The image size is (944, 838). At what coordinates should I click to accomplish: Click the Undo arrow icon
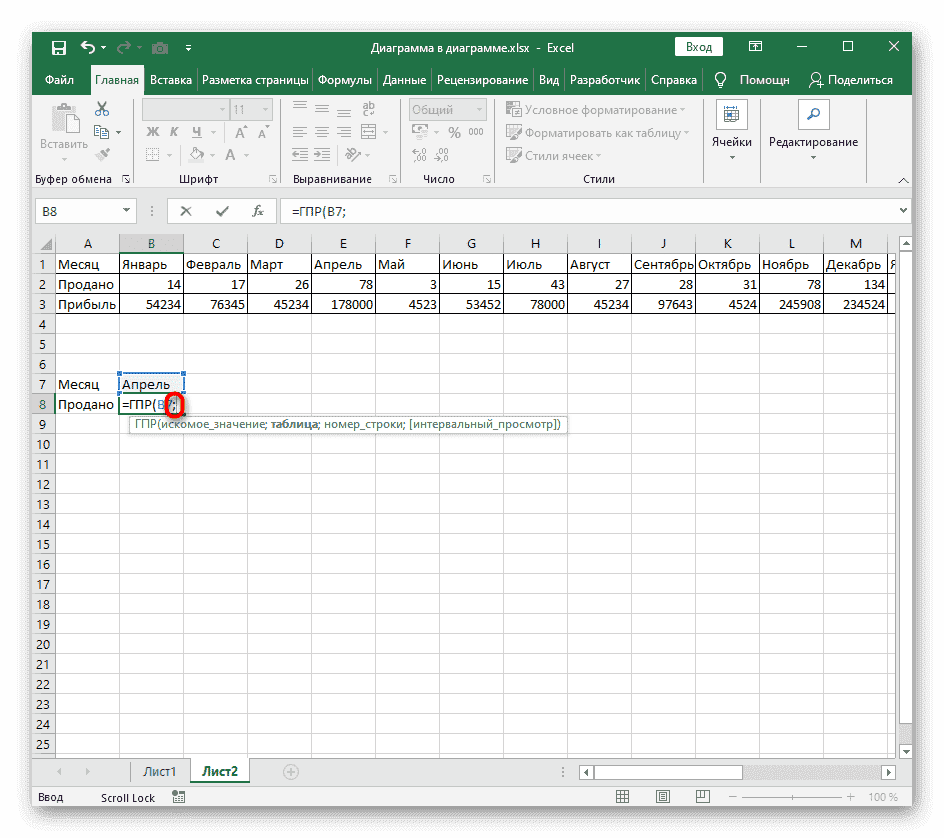click(87, 47)
